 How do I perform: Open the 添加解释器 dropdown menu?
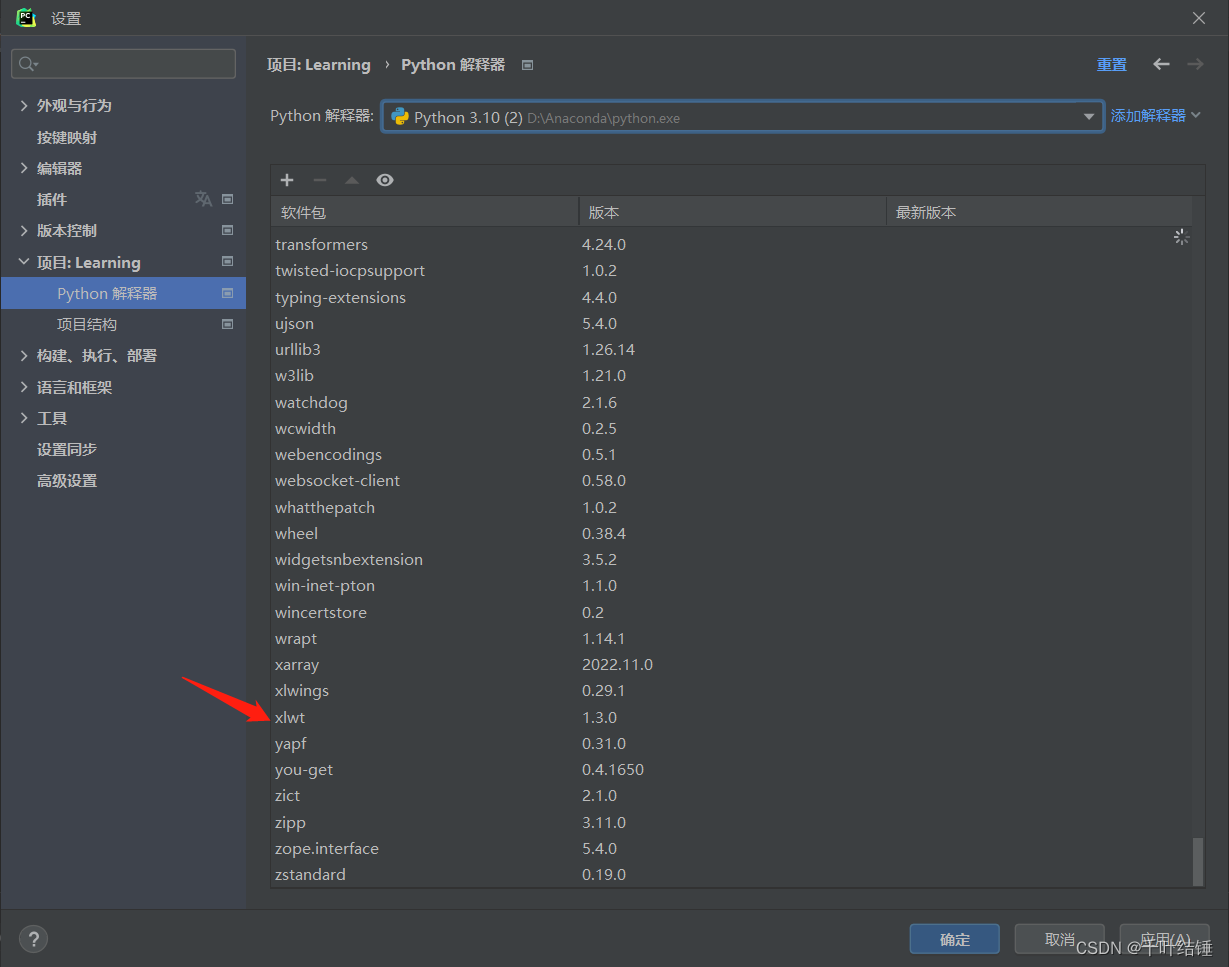1155,115
